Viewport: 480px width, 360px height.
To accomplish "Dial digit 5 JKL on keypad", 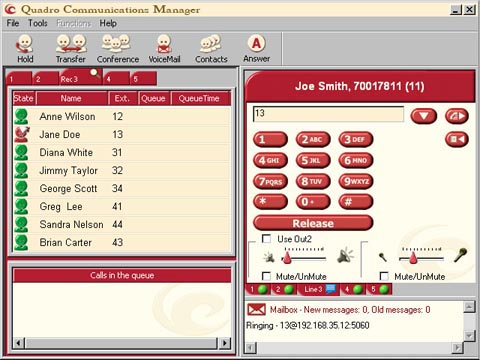I will click(x=313, y=160).
